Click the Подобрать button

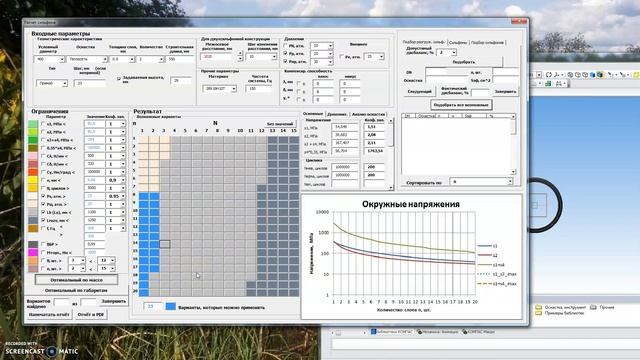(464, 62)
